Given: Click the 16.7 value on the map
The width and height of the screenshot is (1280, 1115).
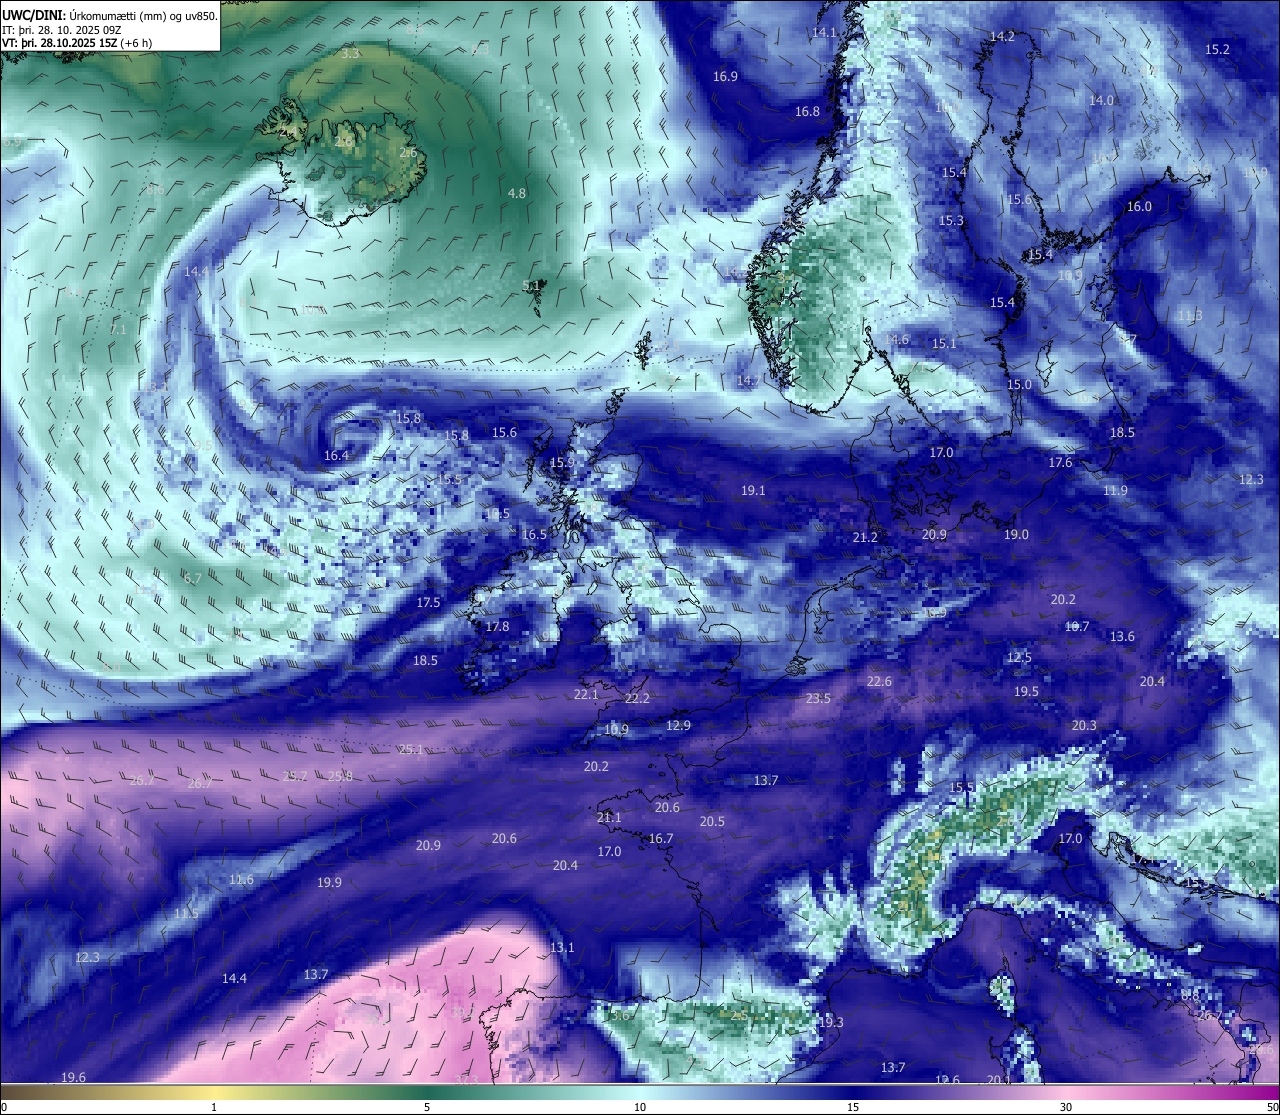Looking at the screenshot, I should pyautogui.click(x=661, y=839).
